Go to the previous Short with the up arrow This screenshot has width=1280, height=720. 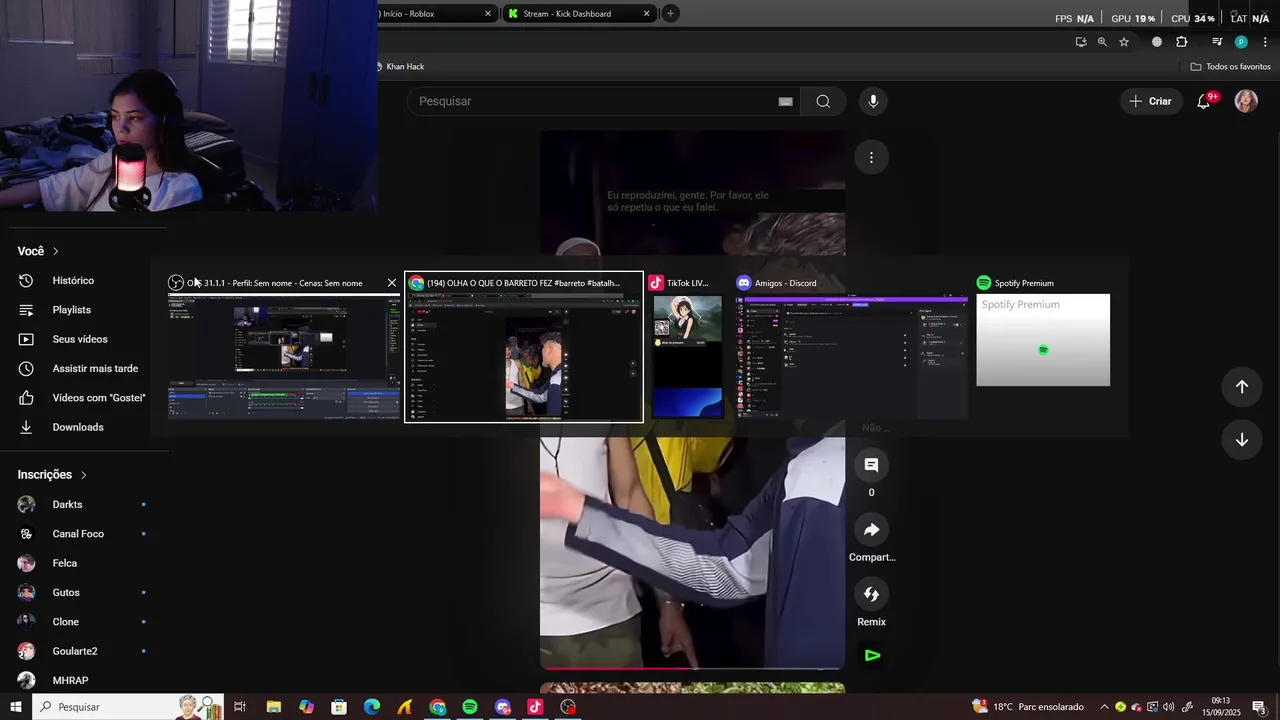point(1242,387)
